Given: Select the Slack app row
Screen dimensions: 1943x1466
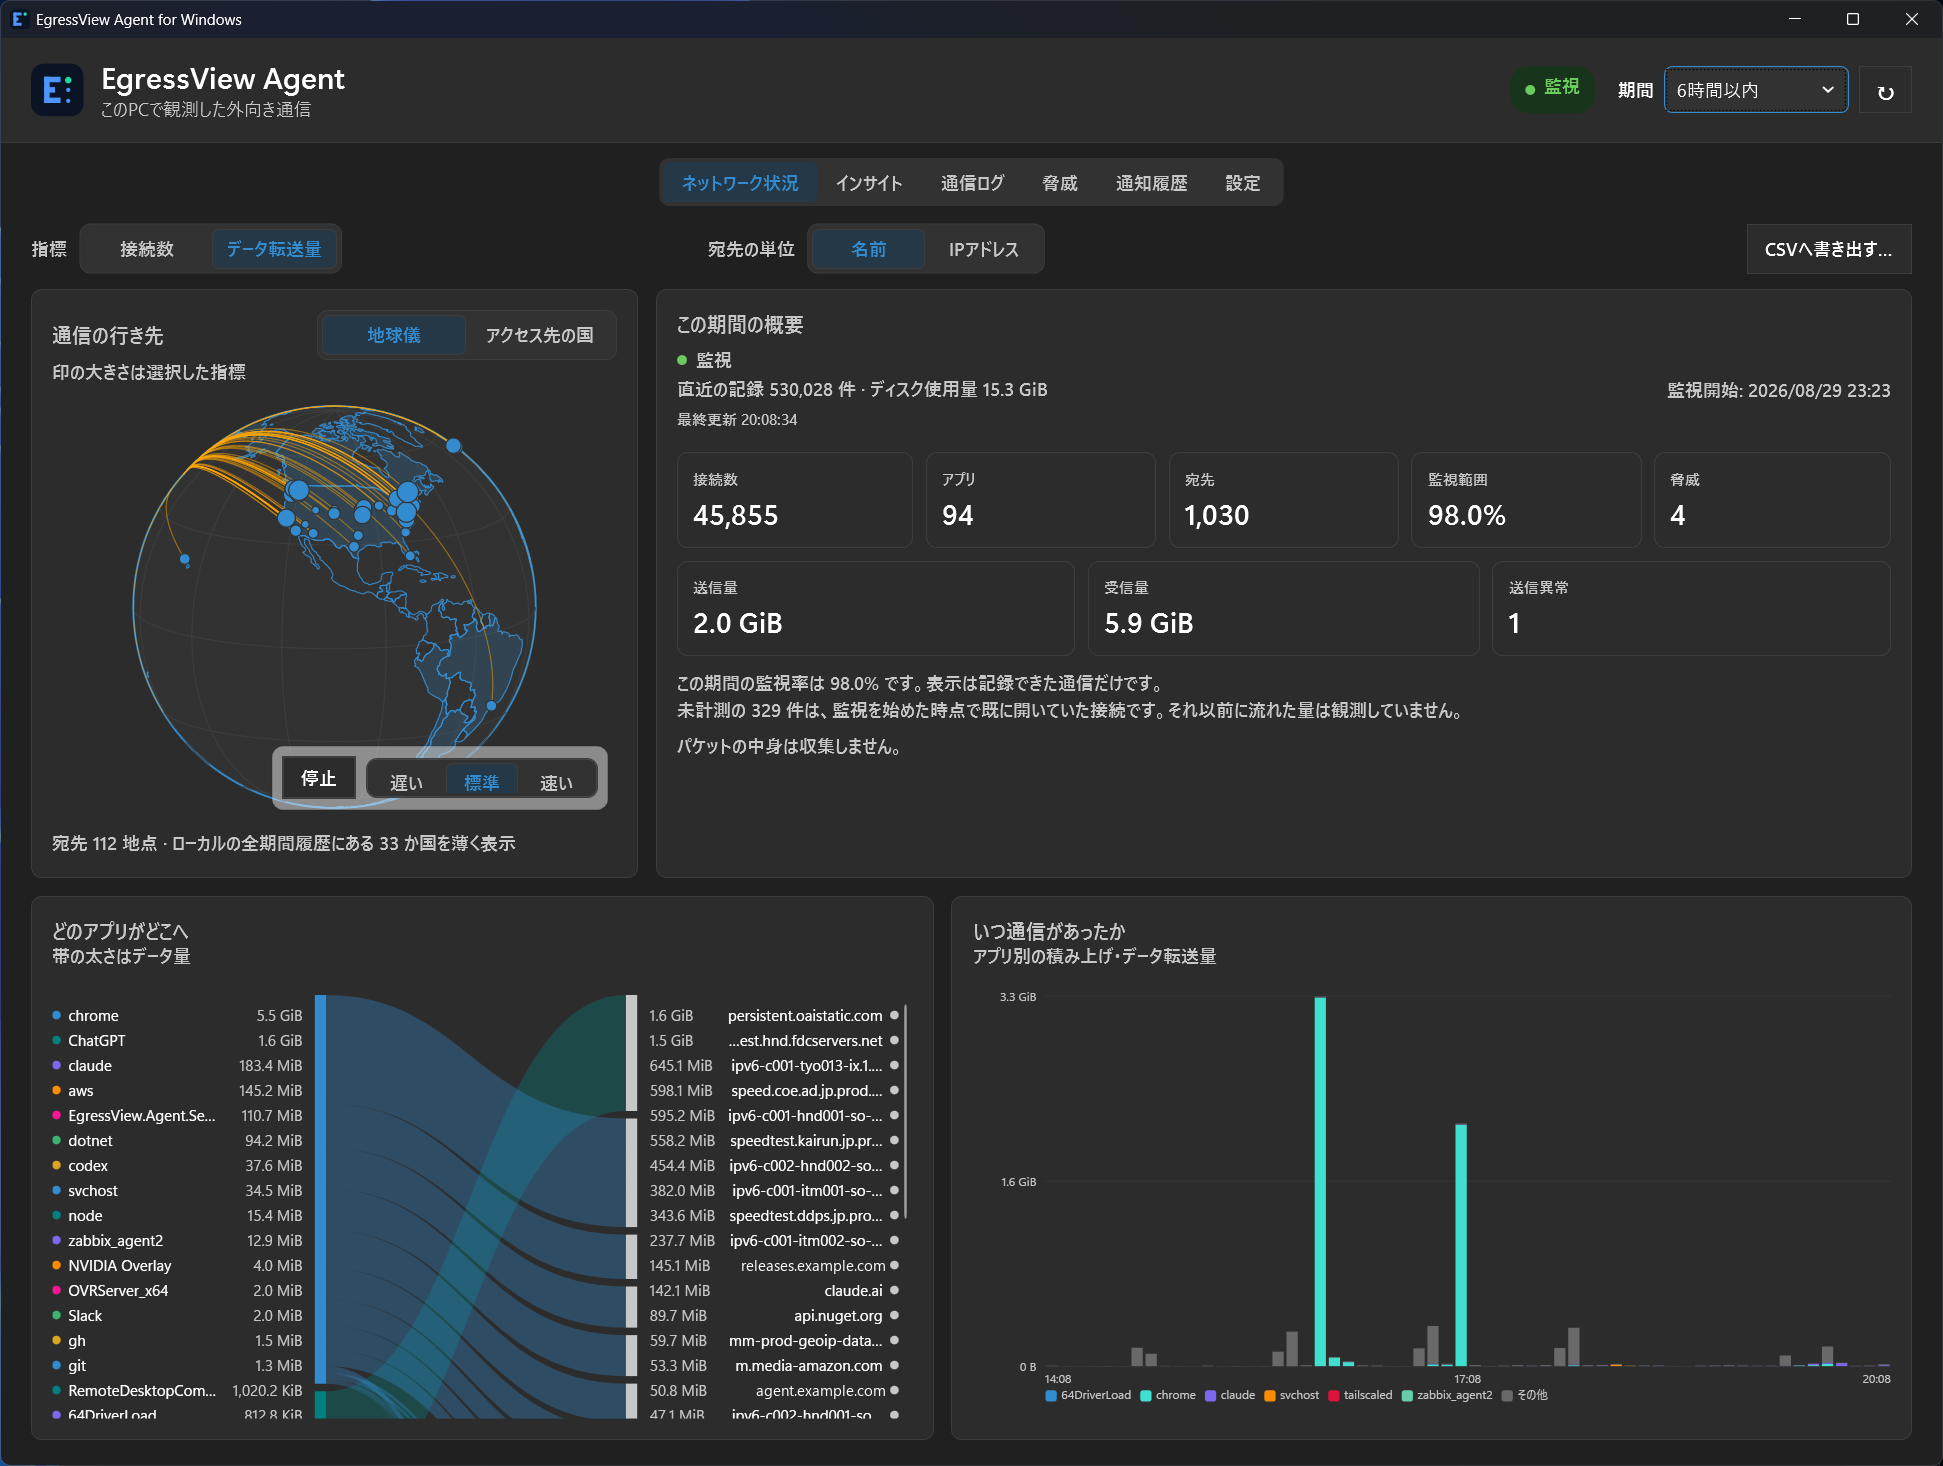Looking at the screenshot, I should [177, 1315].
